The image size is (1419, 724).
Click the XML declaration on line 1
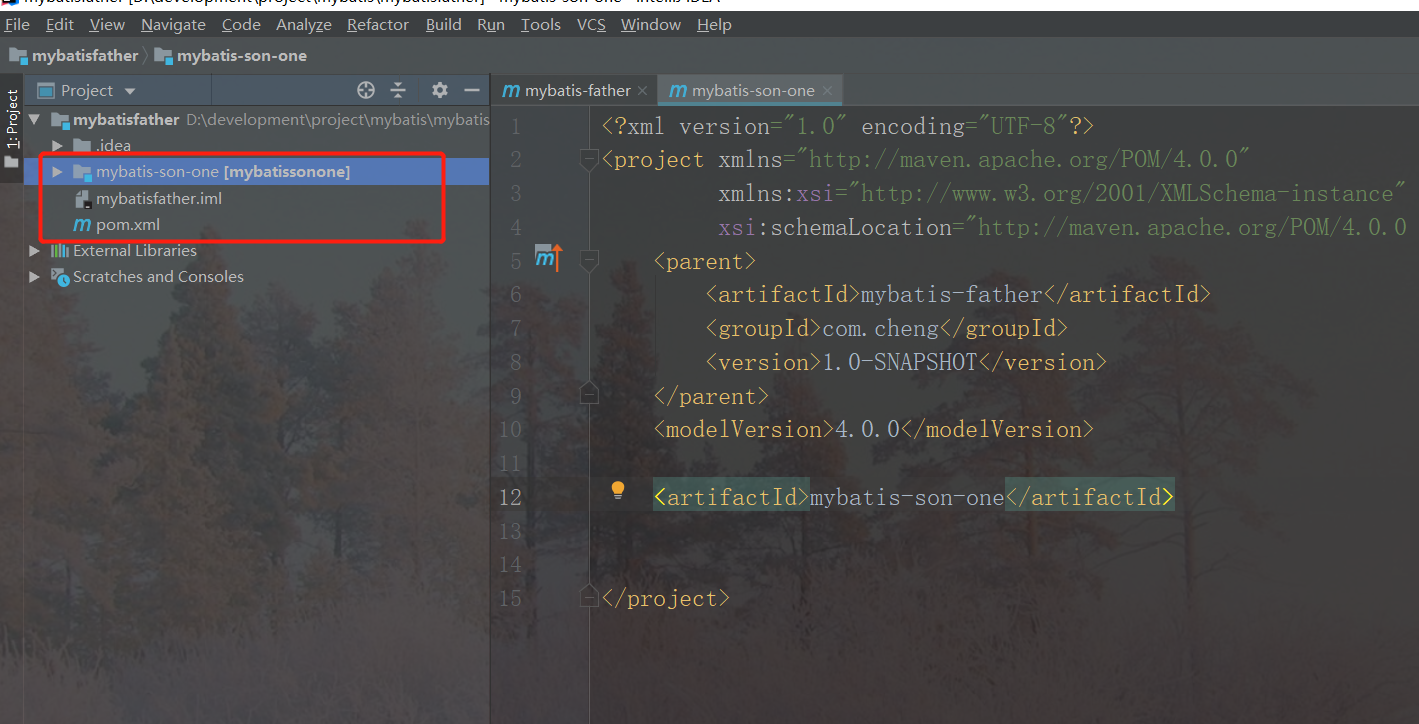848,126
